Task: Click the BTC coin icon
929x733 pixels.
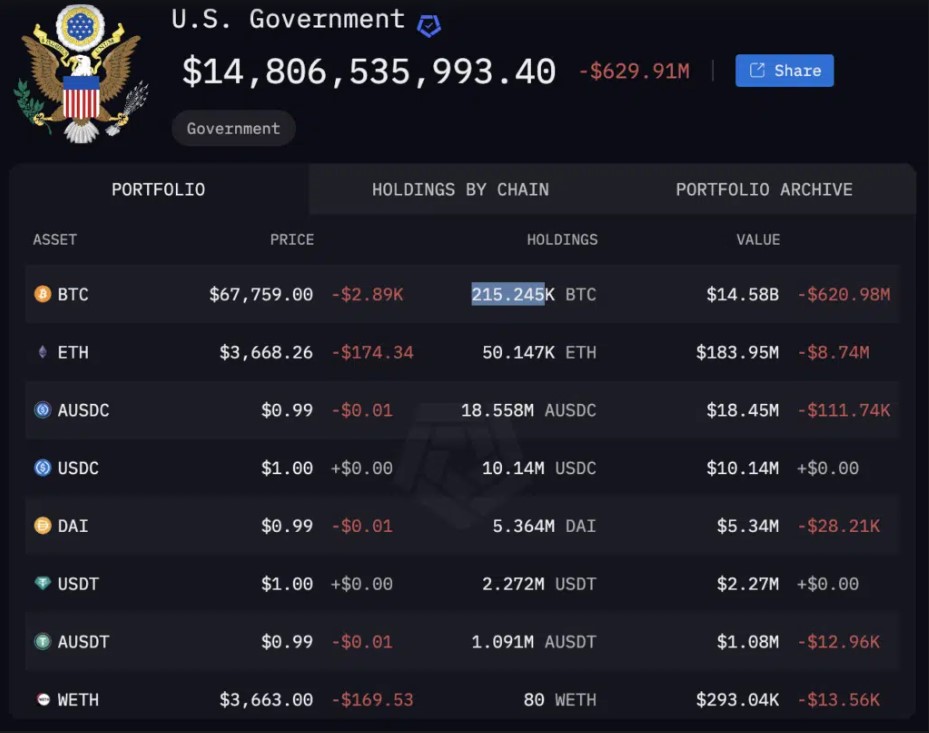Action: [42, 294]
